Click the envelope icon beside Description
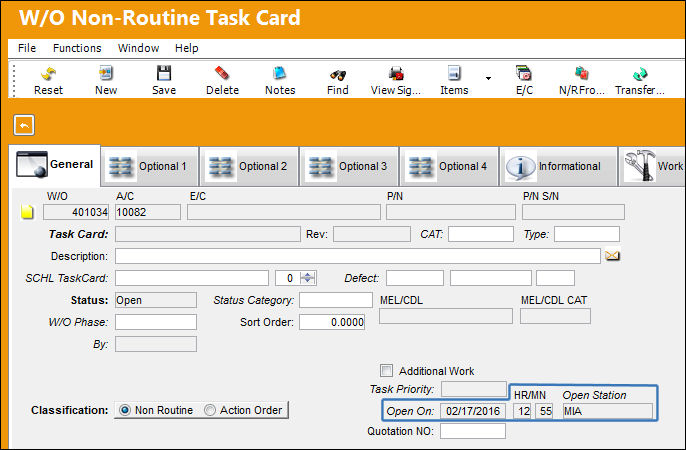This screenshot has height=450, width=686. tap(612, 255)
